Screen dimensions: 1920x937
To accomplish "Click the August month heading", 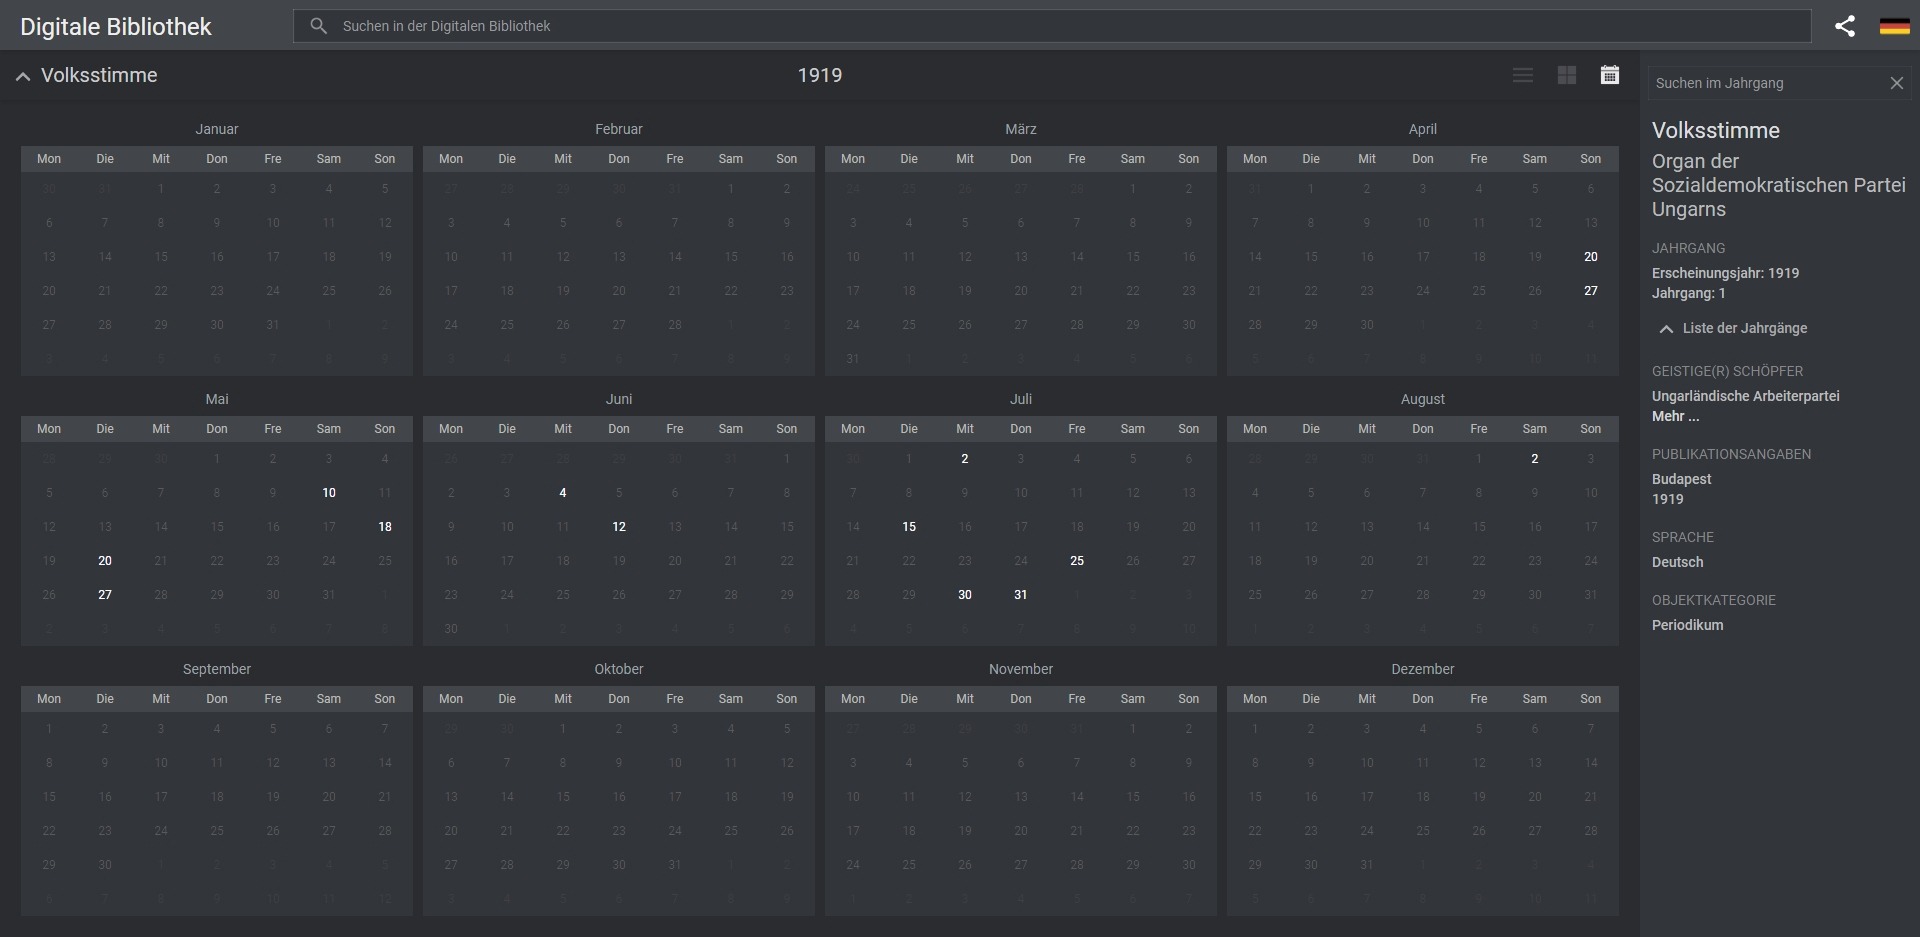I will pyautogui.click(x=1423, y=399).
